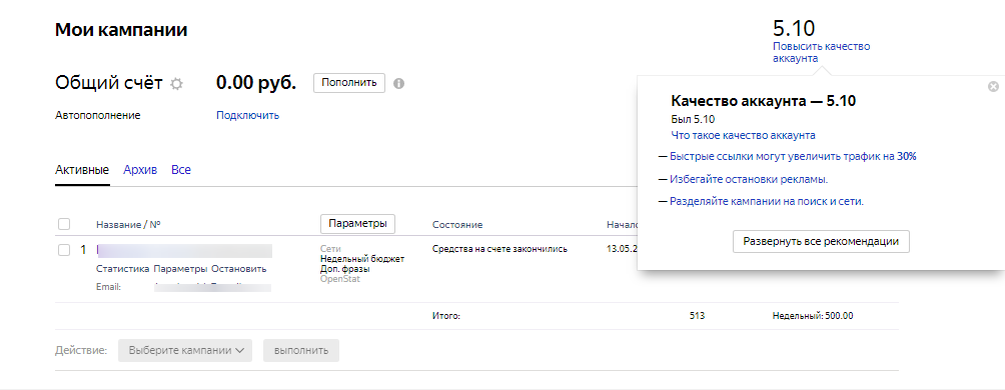
Task: Click the выполнить button
Action: pyautogui.click(x=301, y=350)
